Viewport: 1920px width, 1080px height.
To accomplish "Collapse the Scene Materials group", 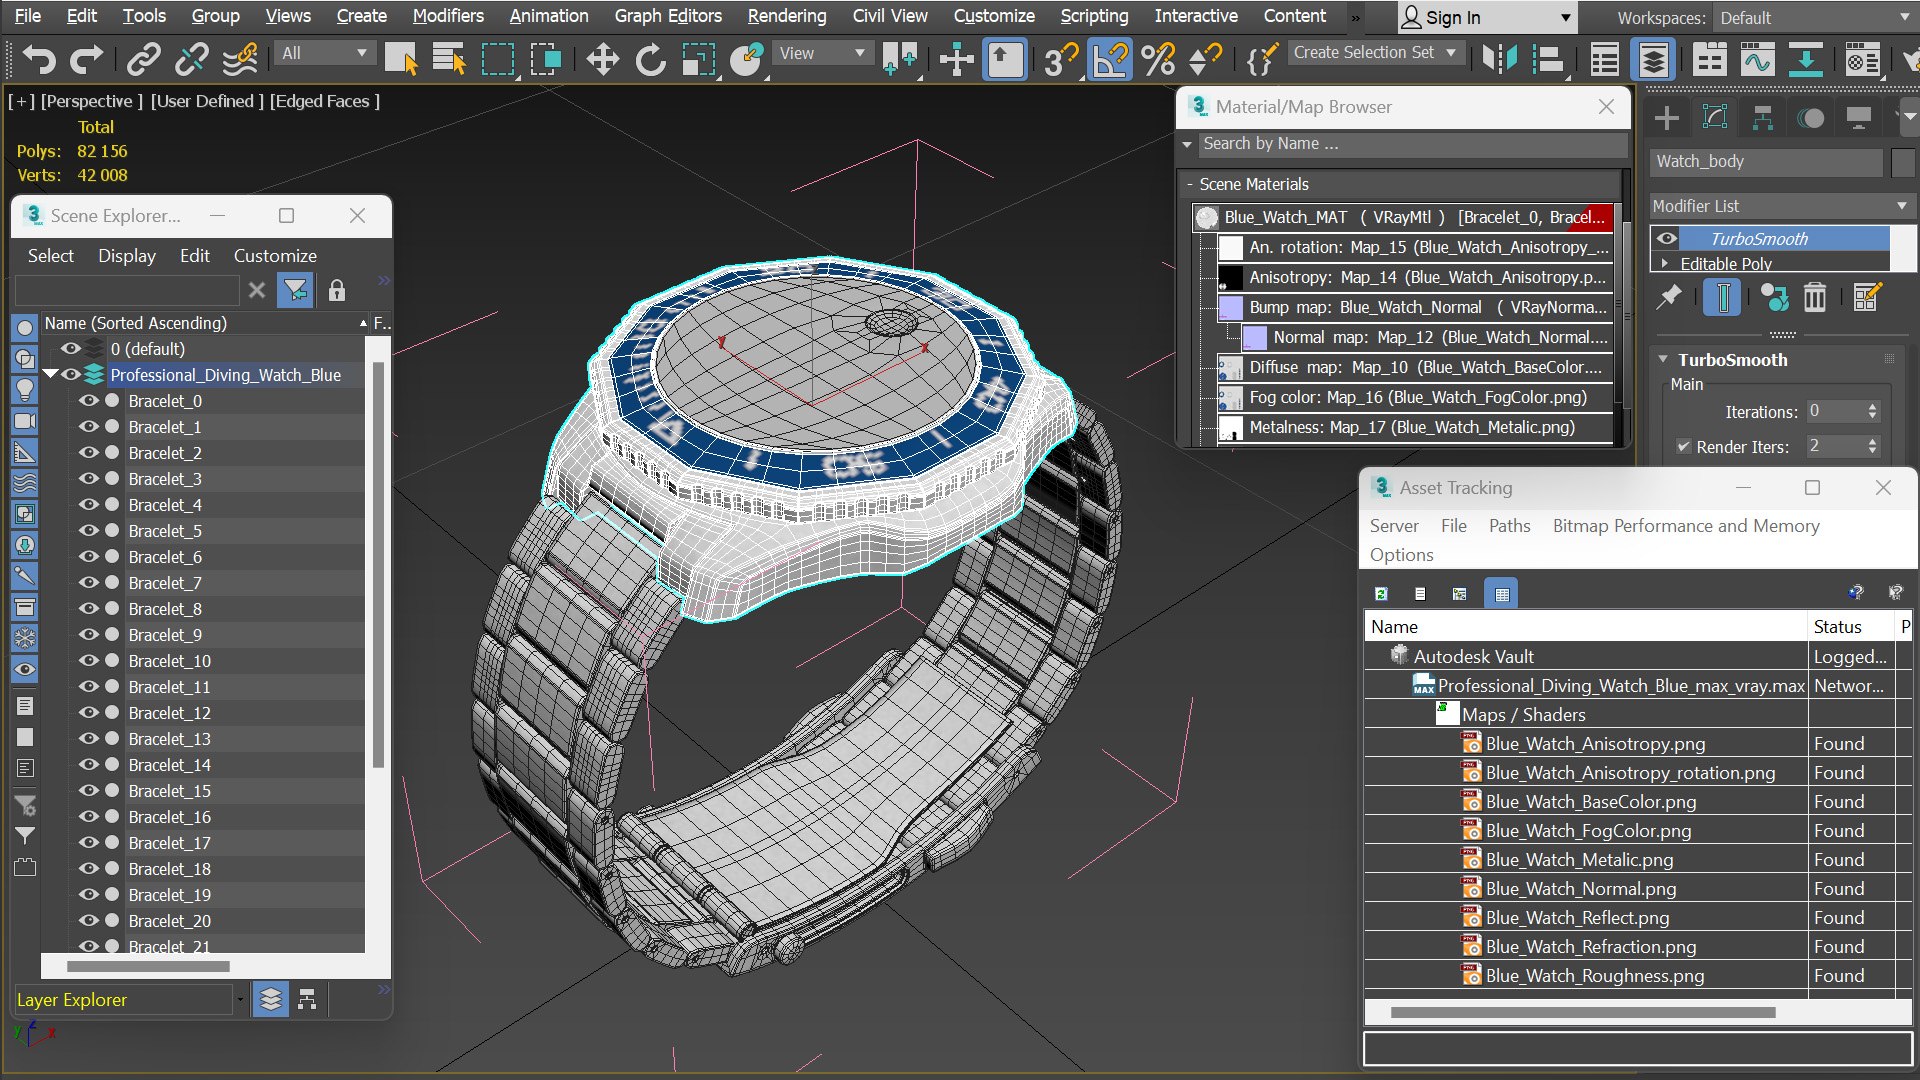I will point(1189,184).
